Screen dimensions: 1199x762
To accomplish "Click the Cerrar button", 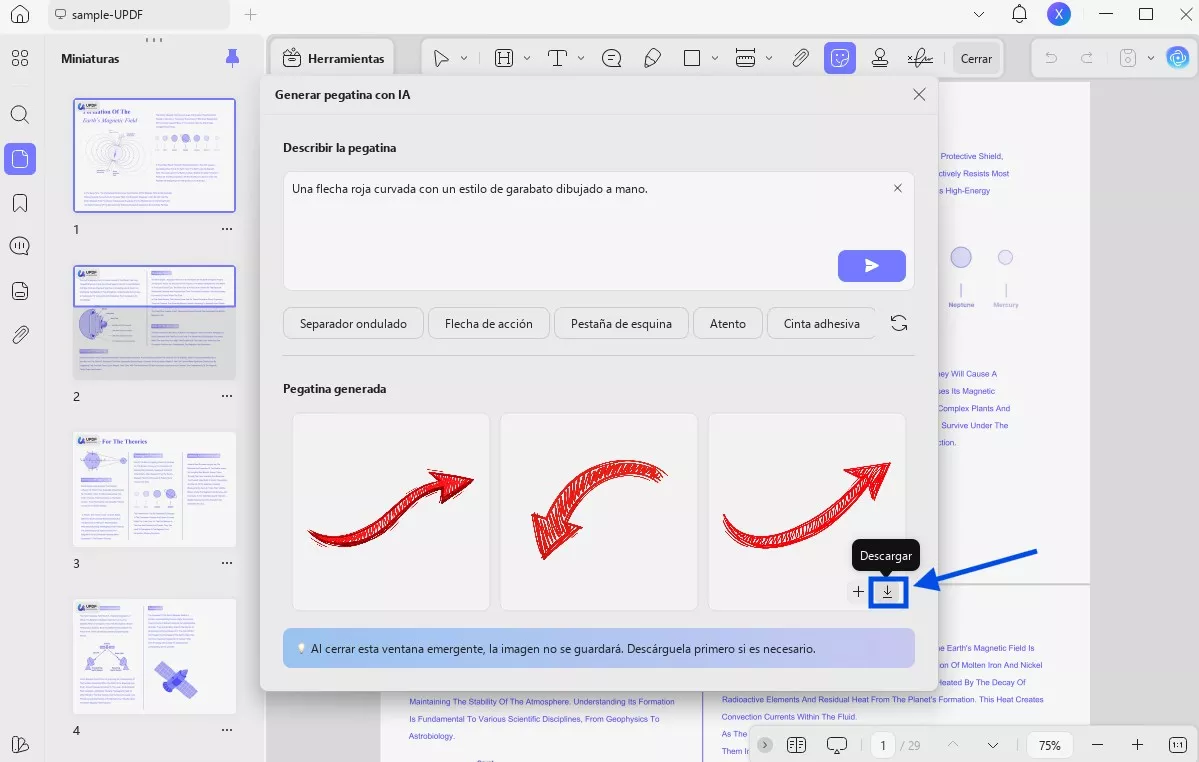I will pos(976,58).
